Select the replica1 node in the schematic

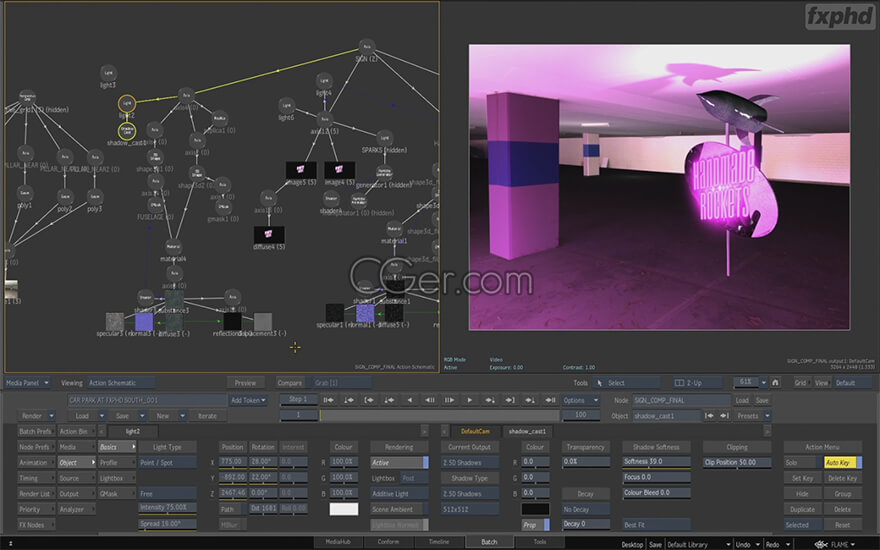(219, 118)
